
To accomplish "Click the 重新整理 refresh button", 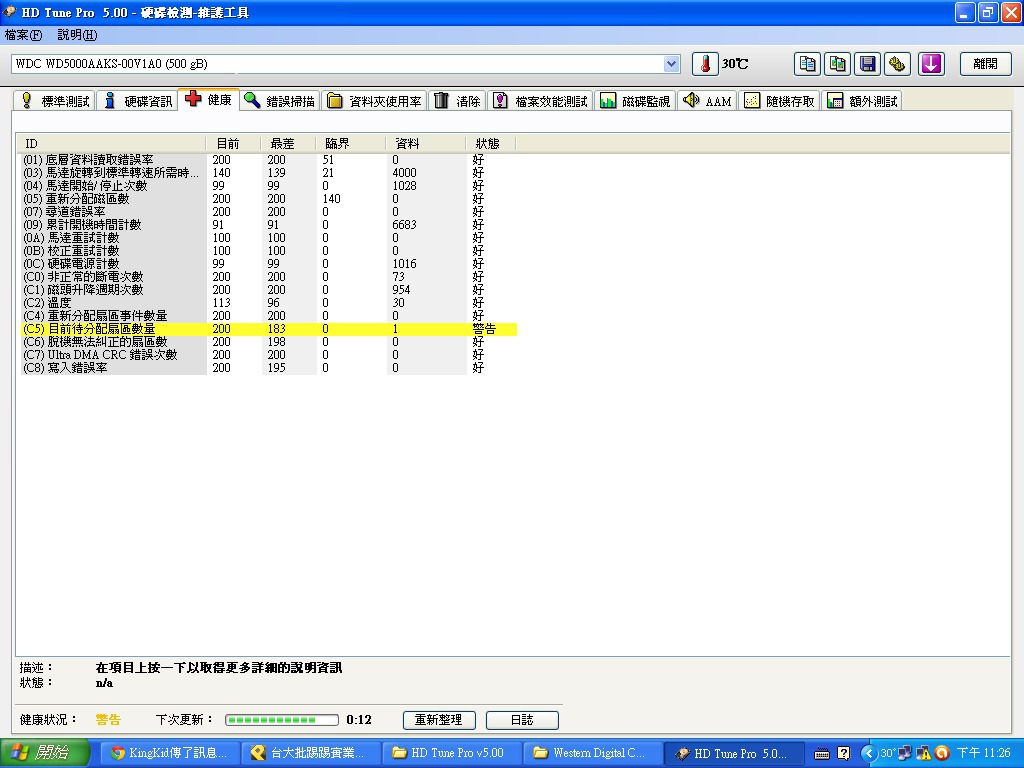I will pyautogui.click(x=439, y=720).
